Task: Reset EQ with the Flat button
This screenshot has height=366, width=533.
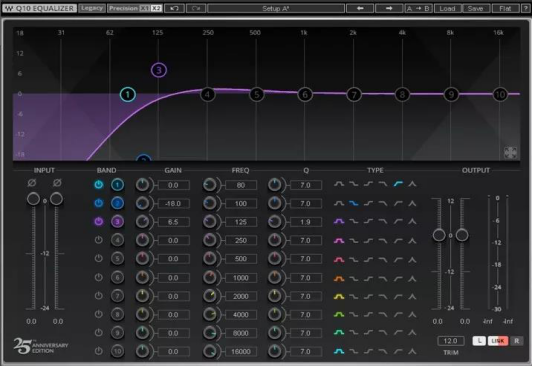Action: (505, 8)
